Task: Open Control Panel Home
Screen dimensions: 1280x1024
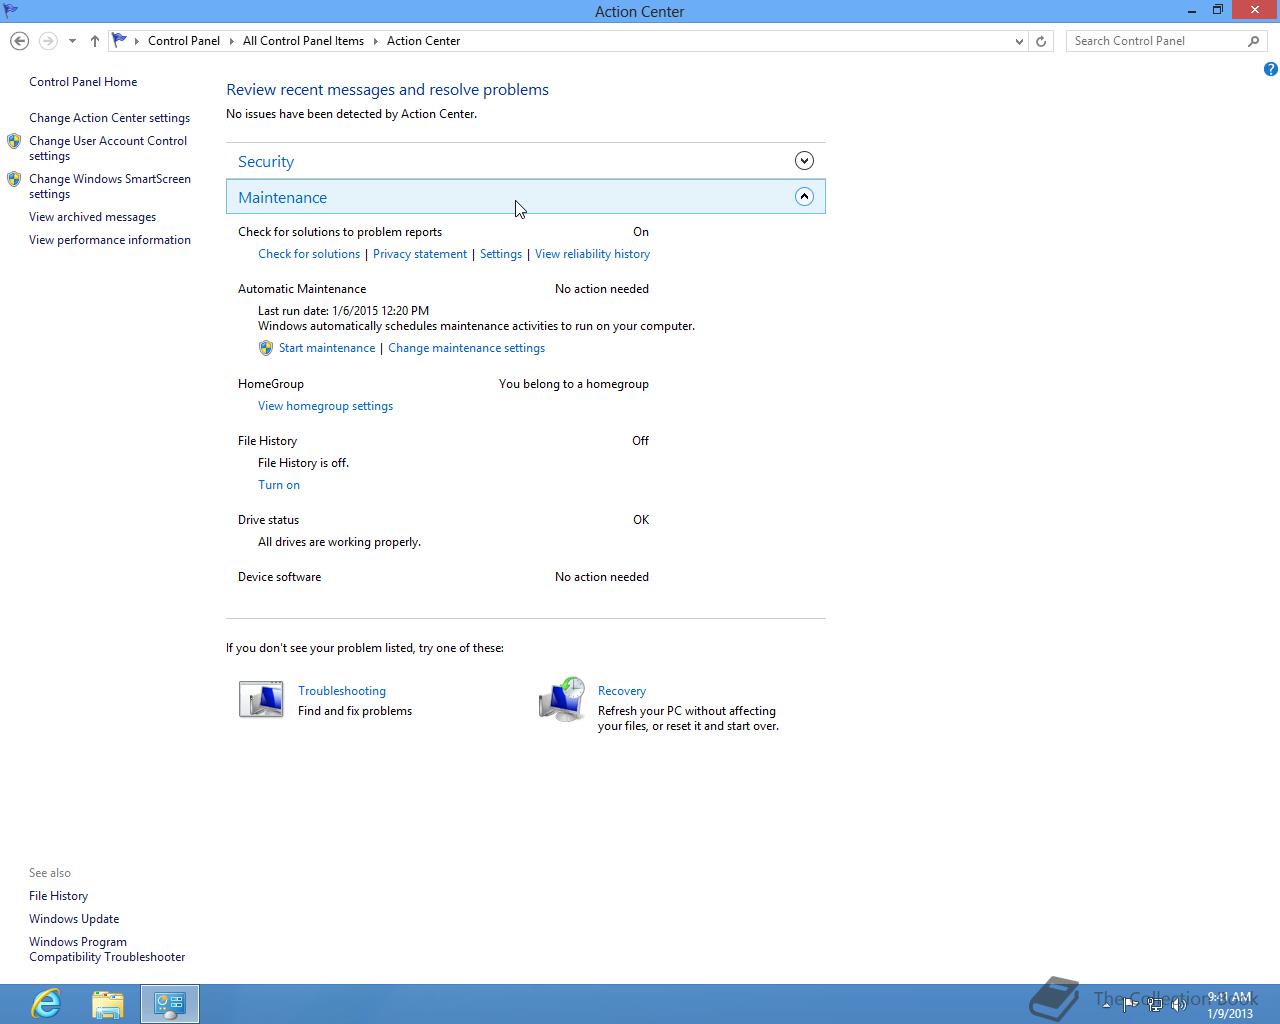Action: coord(83,82)
